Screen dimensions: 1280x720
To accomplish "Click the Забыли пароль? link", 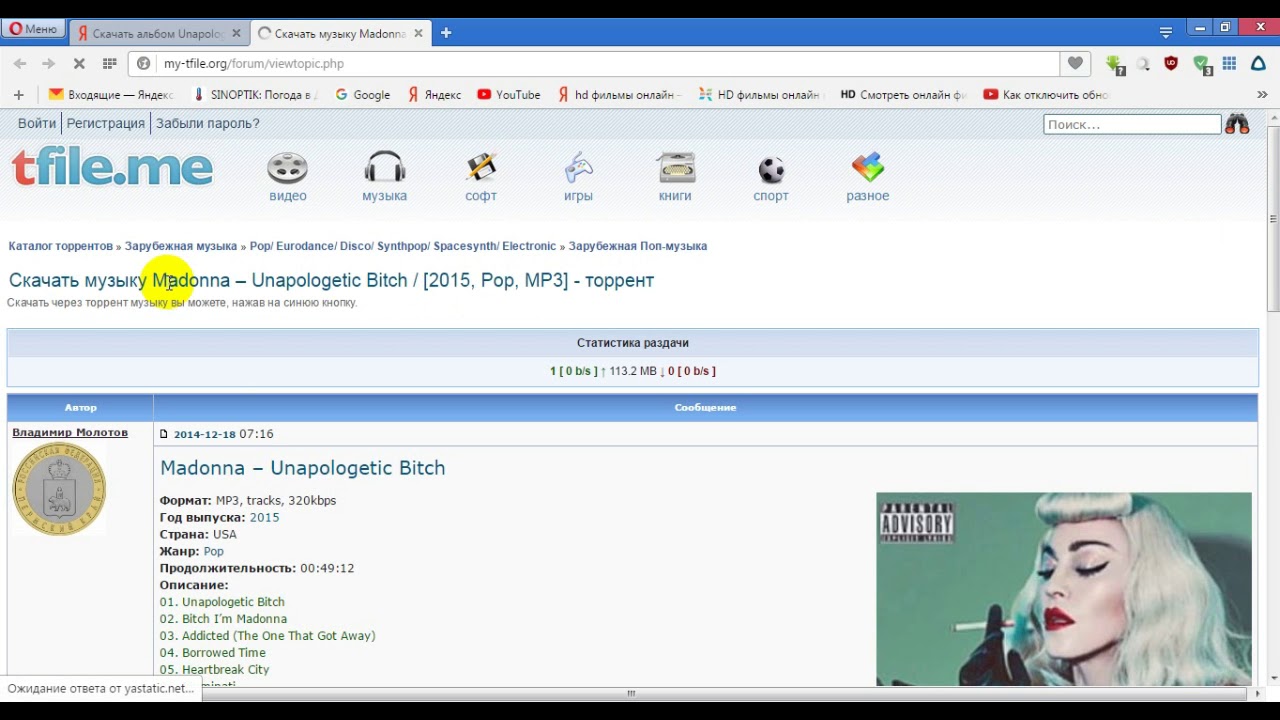I will click(x=207, y=123).
